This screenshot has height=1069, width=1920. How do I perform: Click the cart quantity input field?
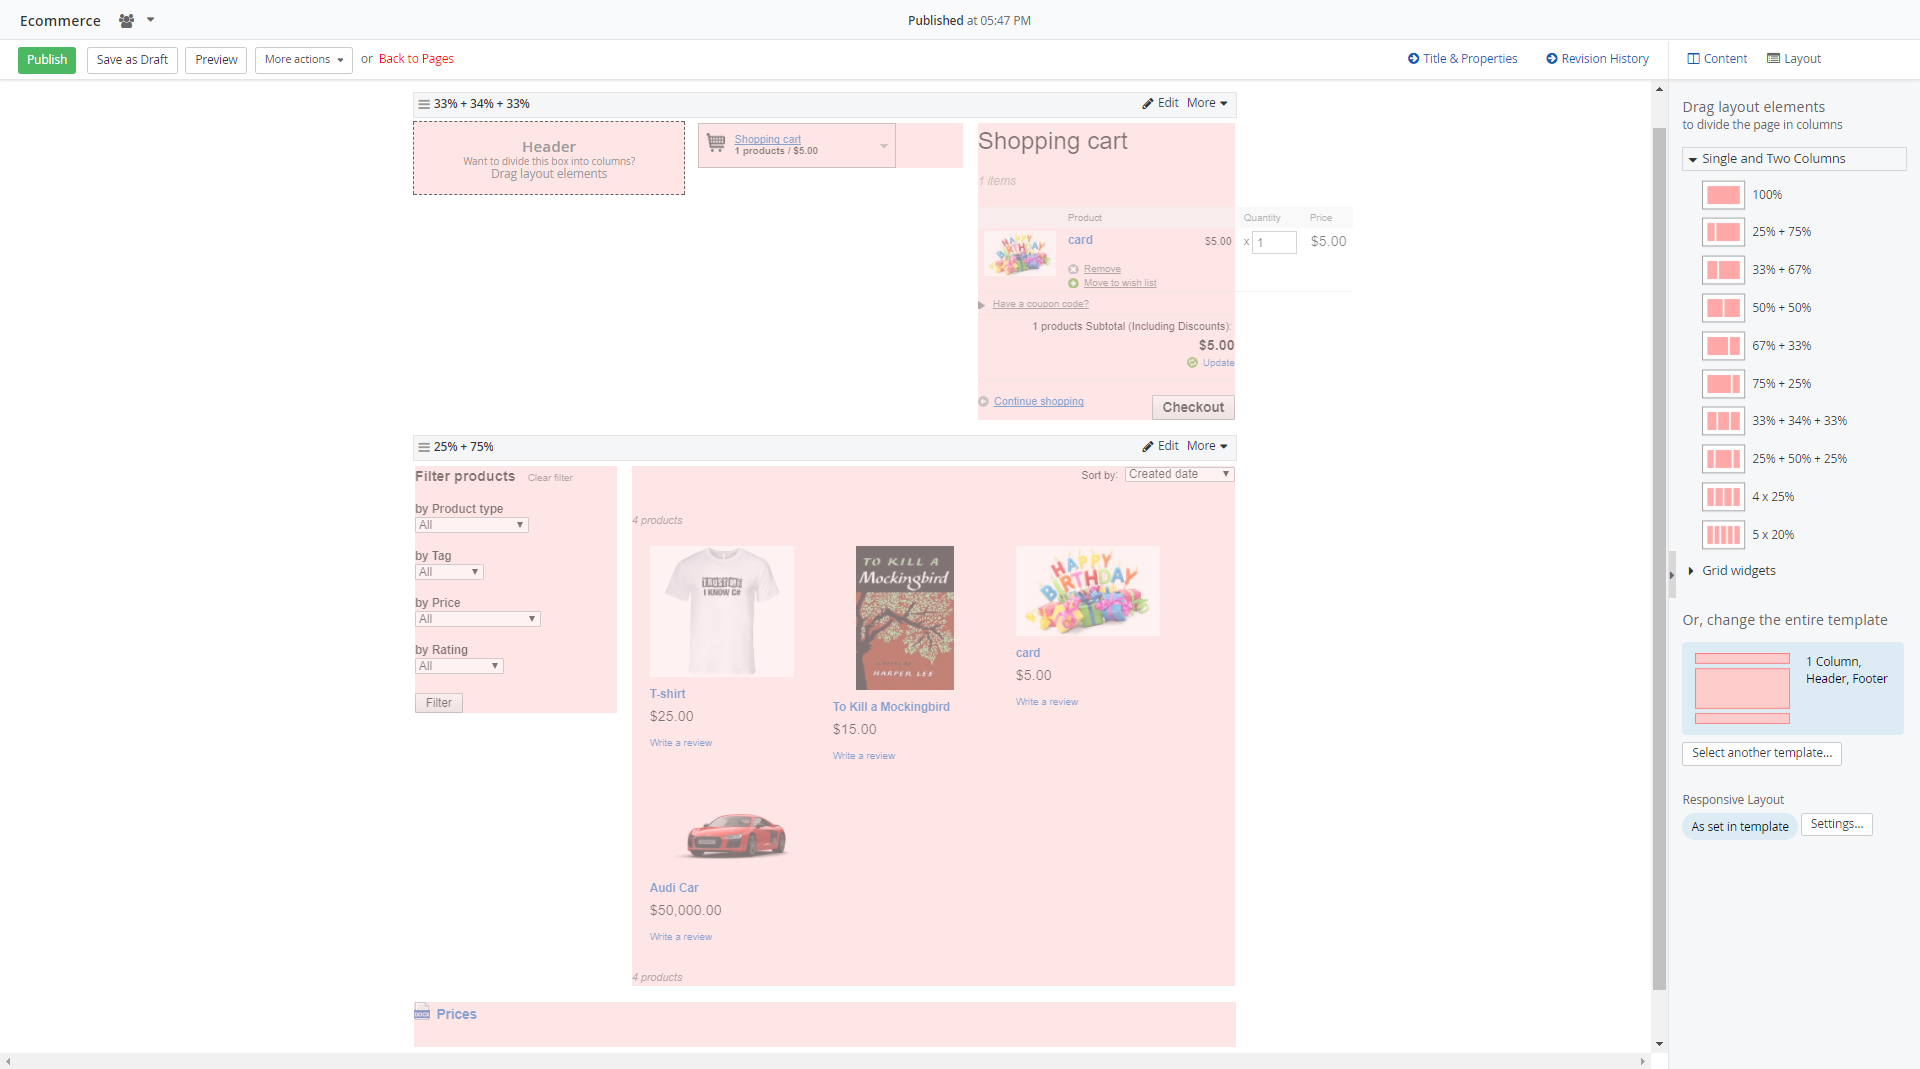click(1274, 242)
